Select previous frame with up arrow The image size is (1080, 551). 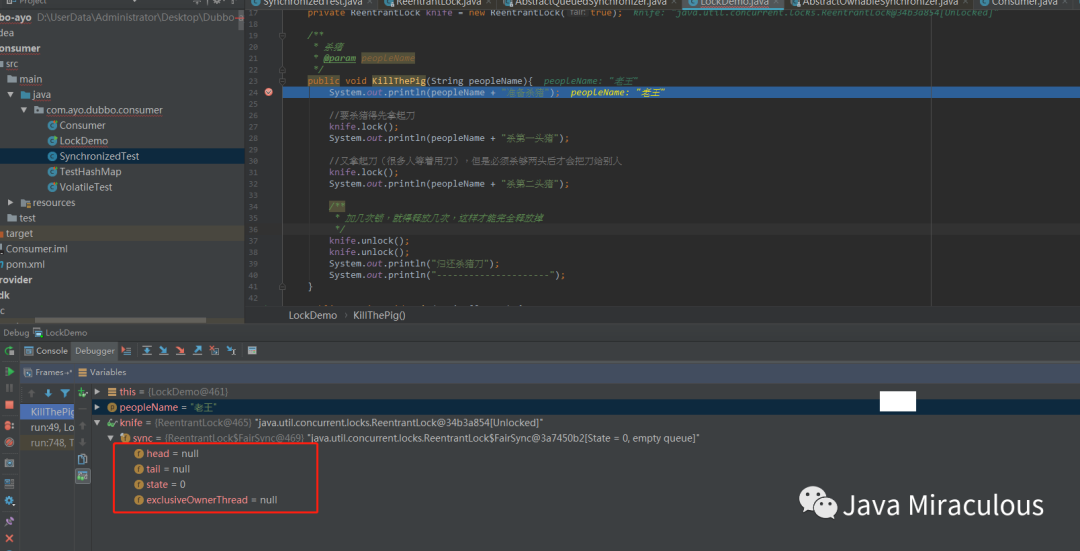tap(31, 393)
